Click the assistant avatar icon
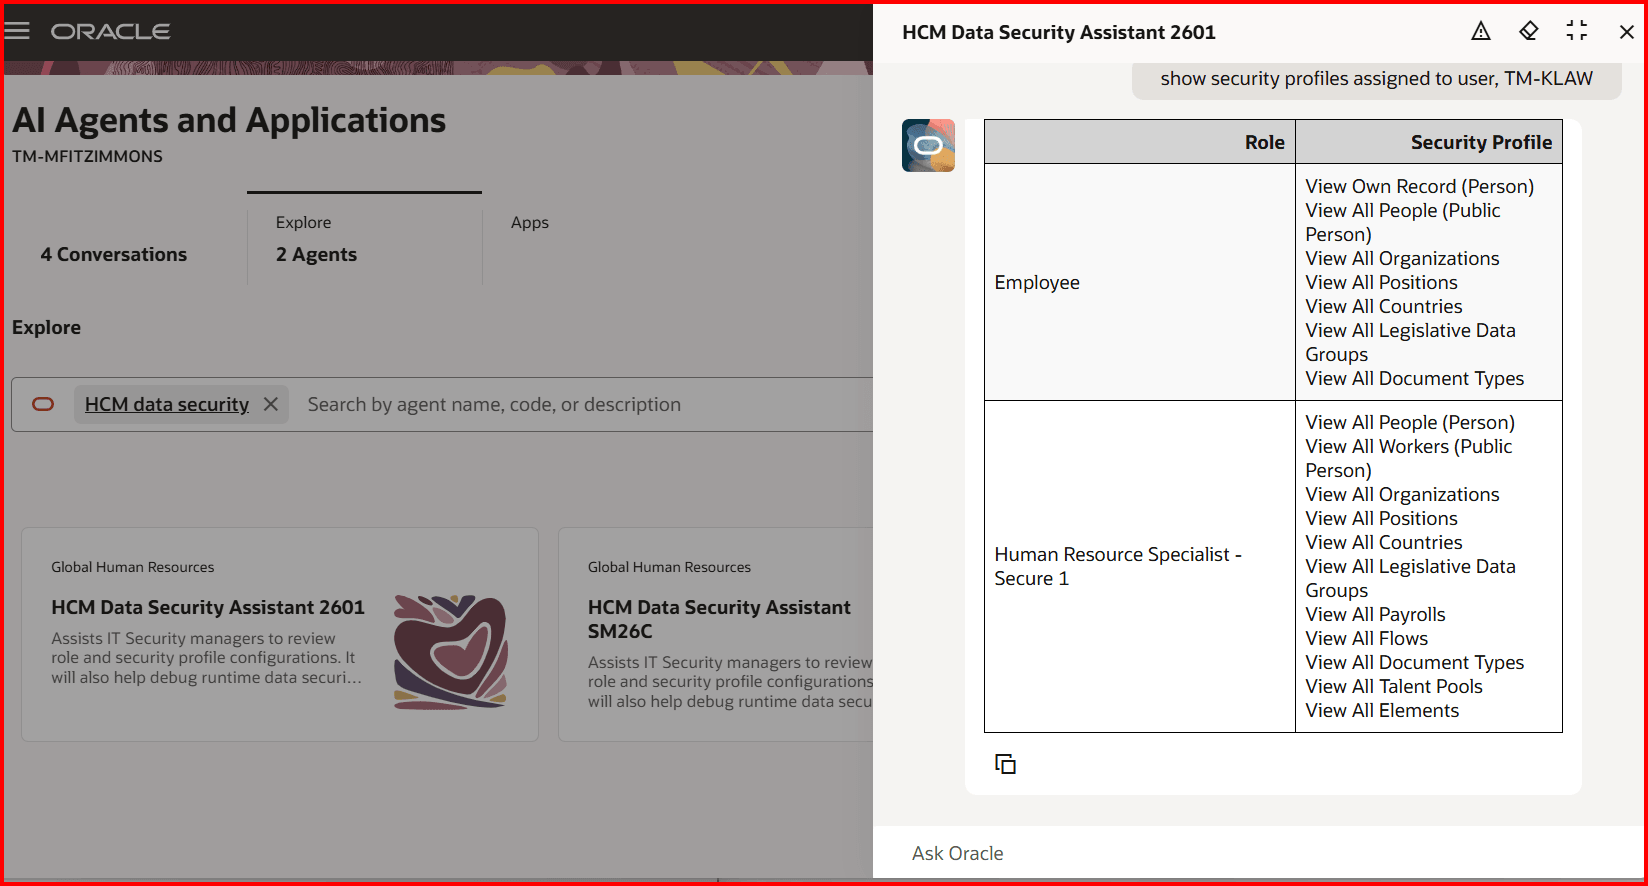The image size is (1648, 886). coord(928,145)
